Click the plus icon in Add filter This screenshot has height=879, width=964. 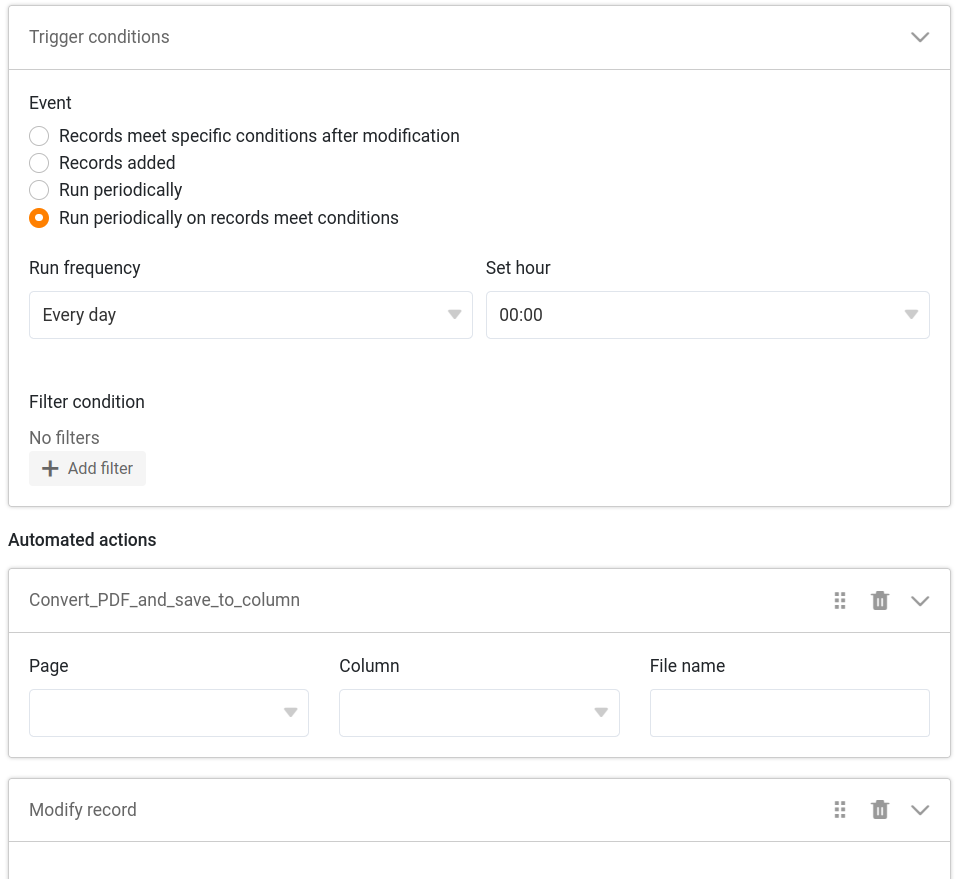(50, 469)
